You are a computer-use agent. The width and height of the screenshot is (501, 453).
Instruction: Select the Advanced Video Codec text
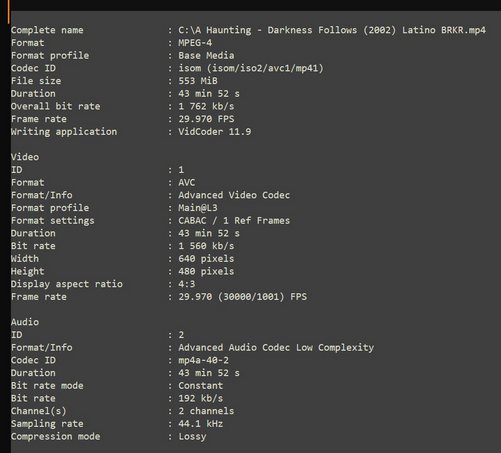(x=234, y=195)
